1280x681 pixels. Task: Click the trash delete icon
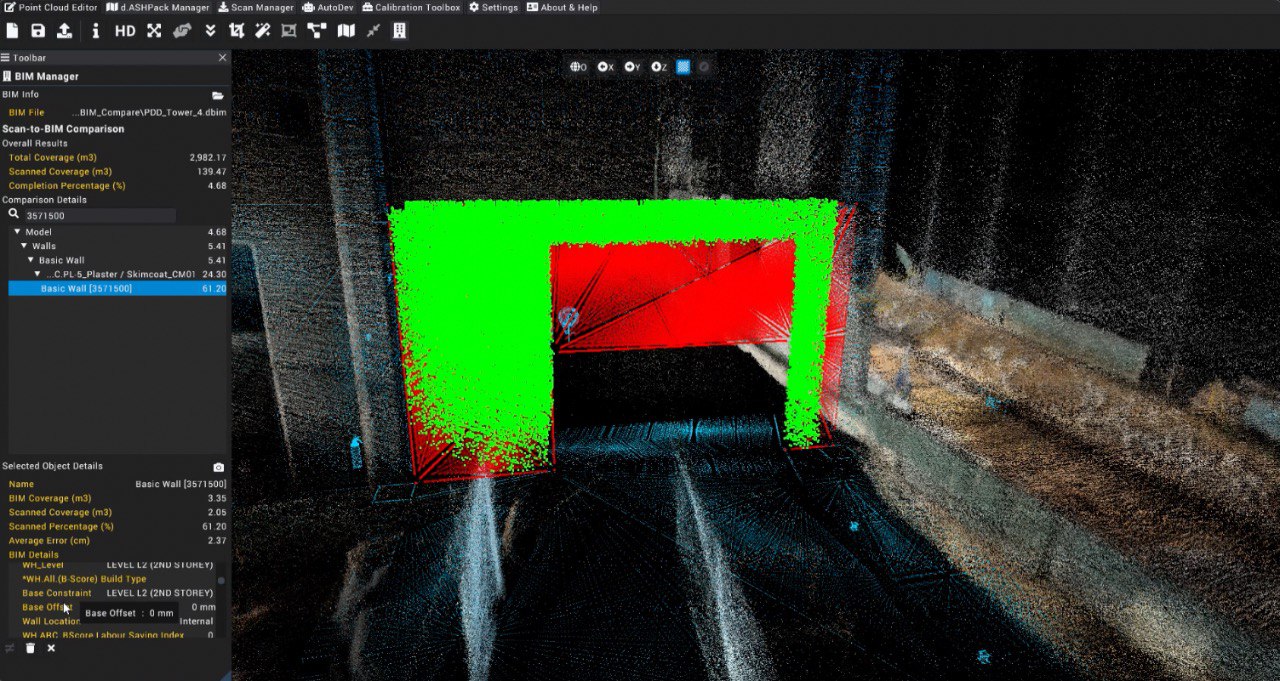point(30,648)
